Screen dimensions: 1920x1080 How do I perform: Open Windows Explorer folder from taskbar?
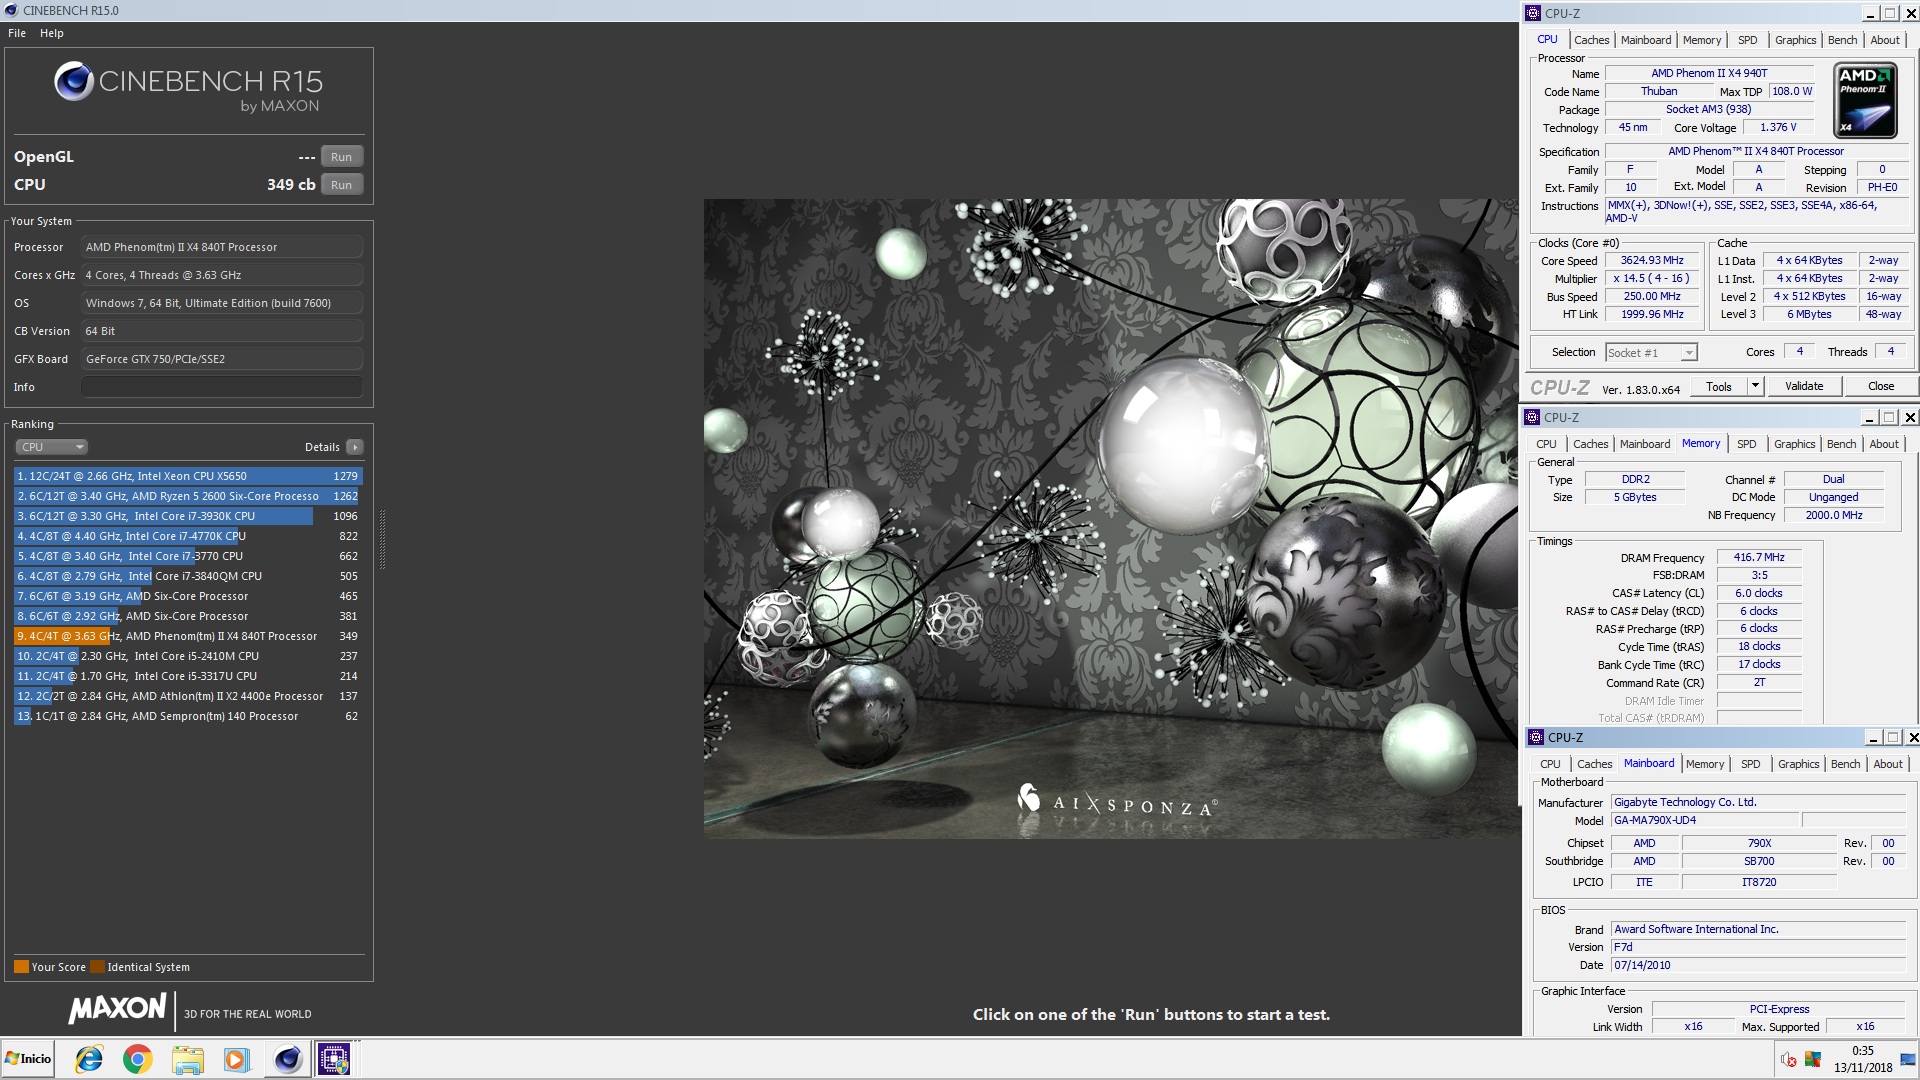click(187, 1059)
